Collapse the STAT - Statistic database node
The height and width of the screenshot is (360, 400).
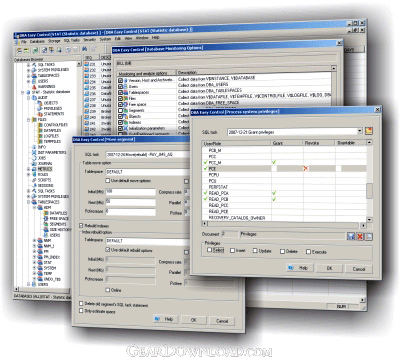[23, 92]
